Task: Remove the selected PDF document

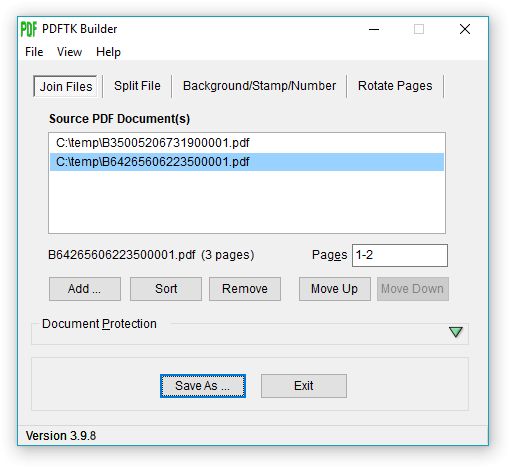Action: (245, 289)
